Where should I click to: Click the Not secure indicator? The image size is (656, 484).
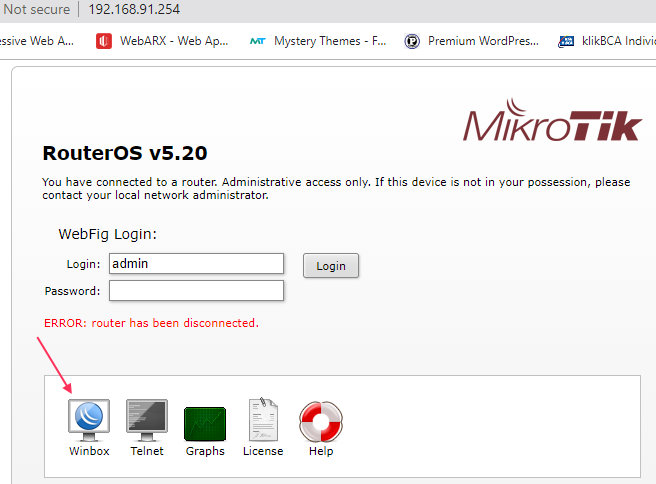(x=36, y=9)
